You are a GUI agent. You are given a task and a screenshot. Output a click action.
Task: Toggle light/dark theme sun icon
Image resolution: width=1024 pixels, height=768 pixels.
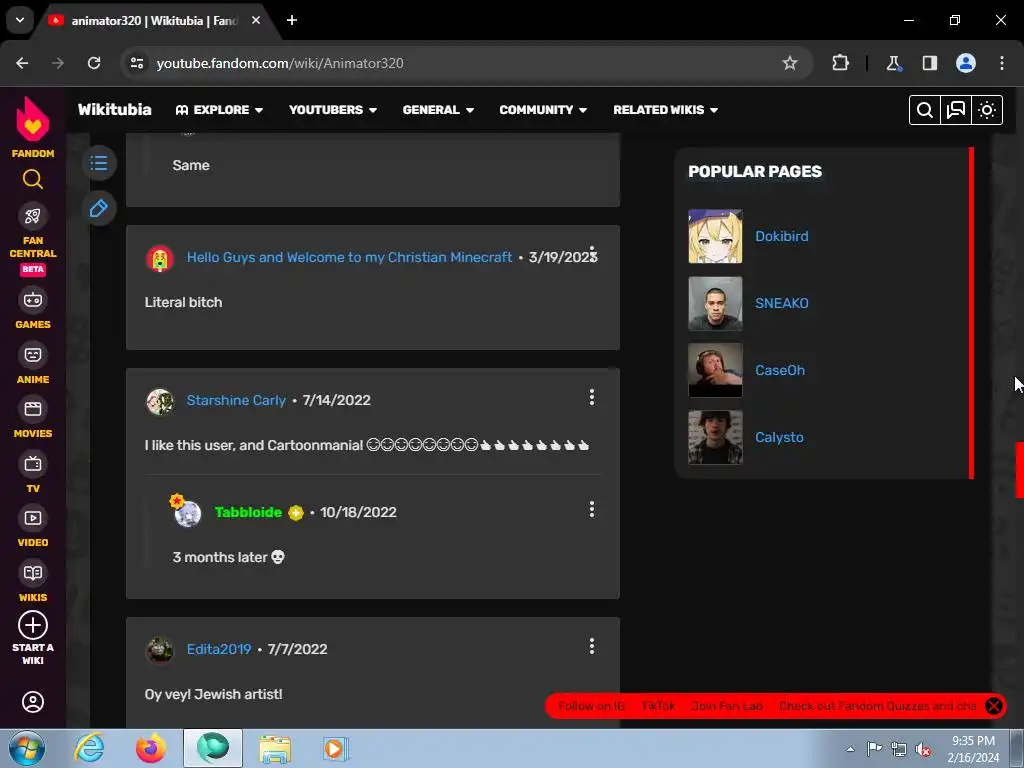(987, 110)
